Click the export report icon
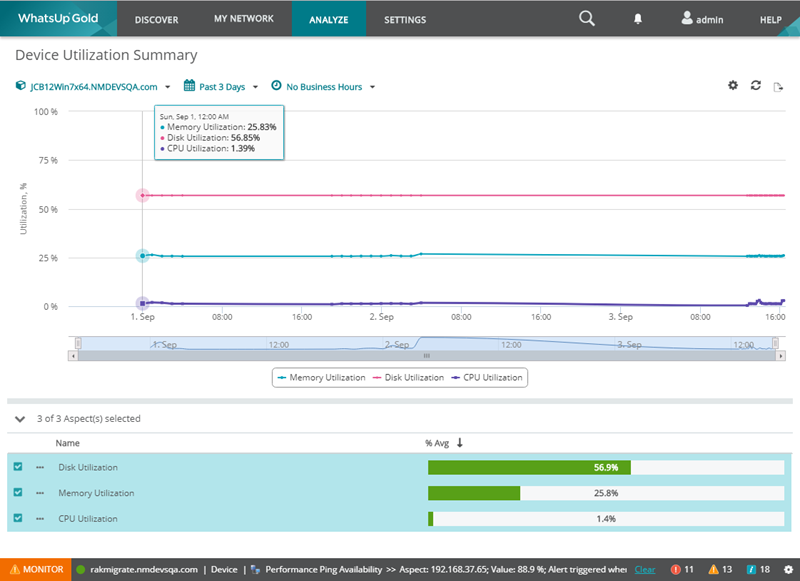 point(778,87)
